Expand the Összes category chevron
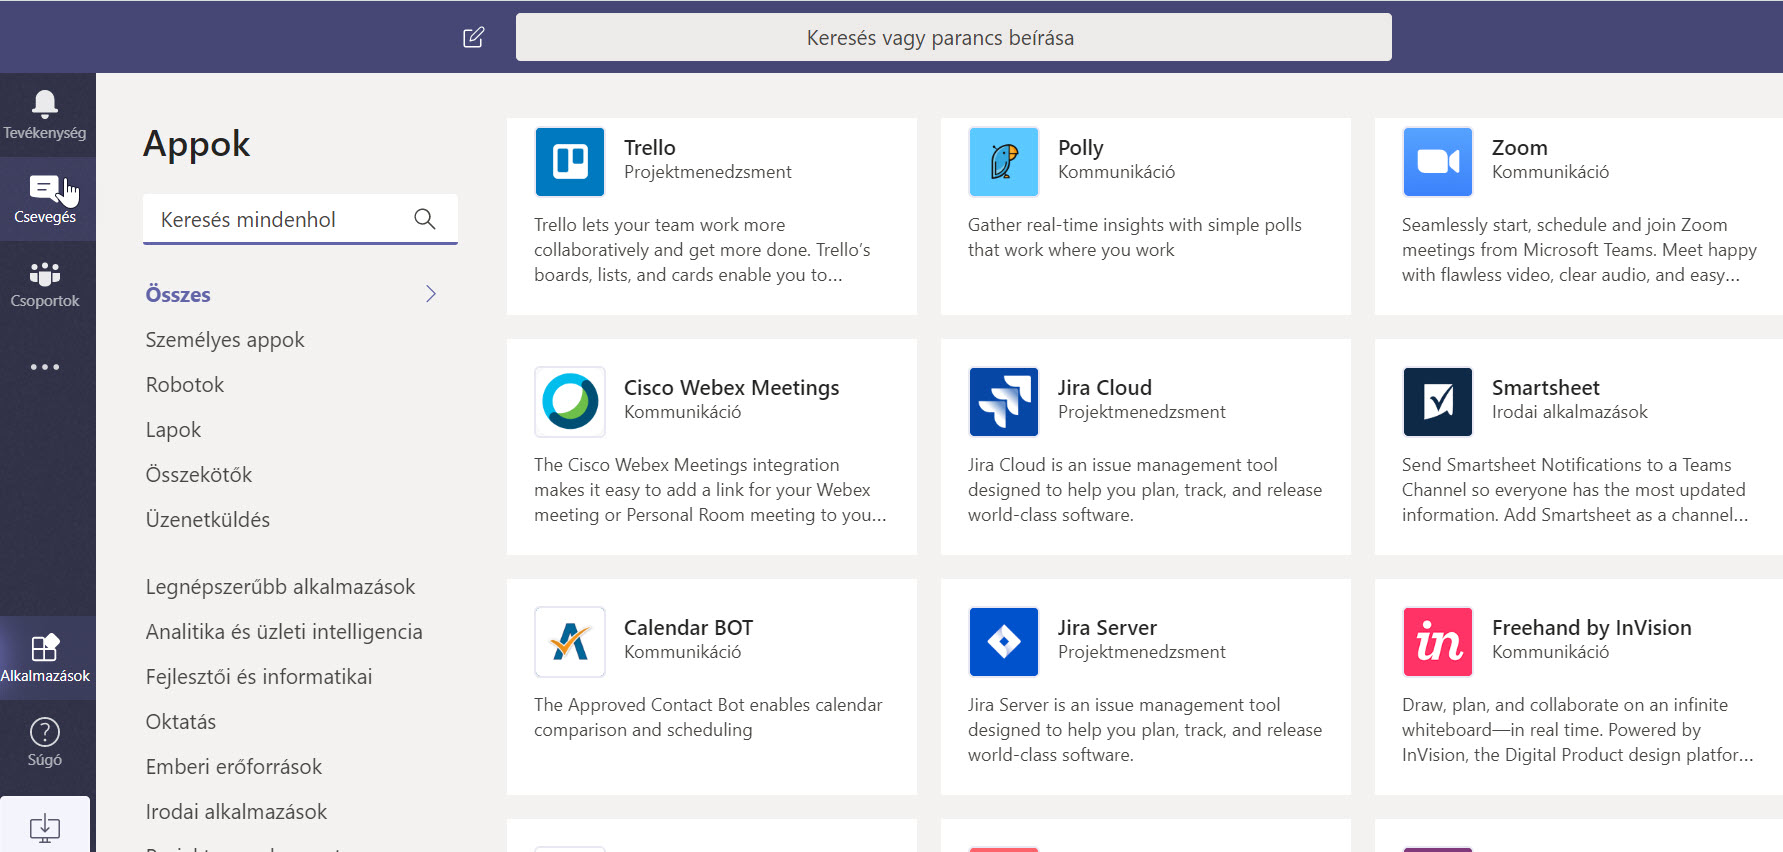Viewport: 1783px width, 852px height. 431,294
